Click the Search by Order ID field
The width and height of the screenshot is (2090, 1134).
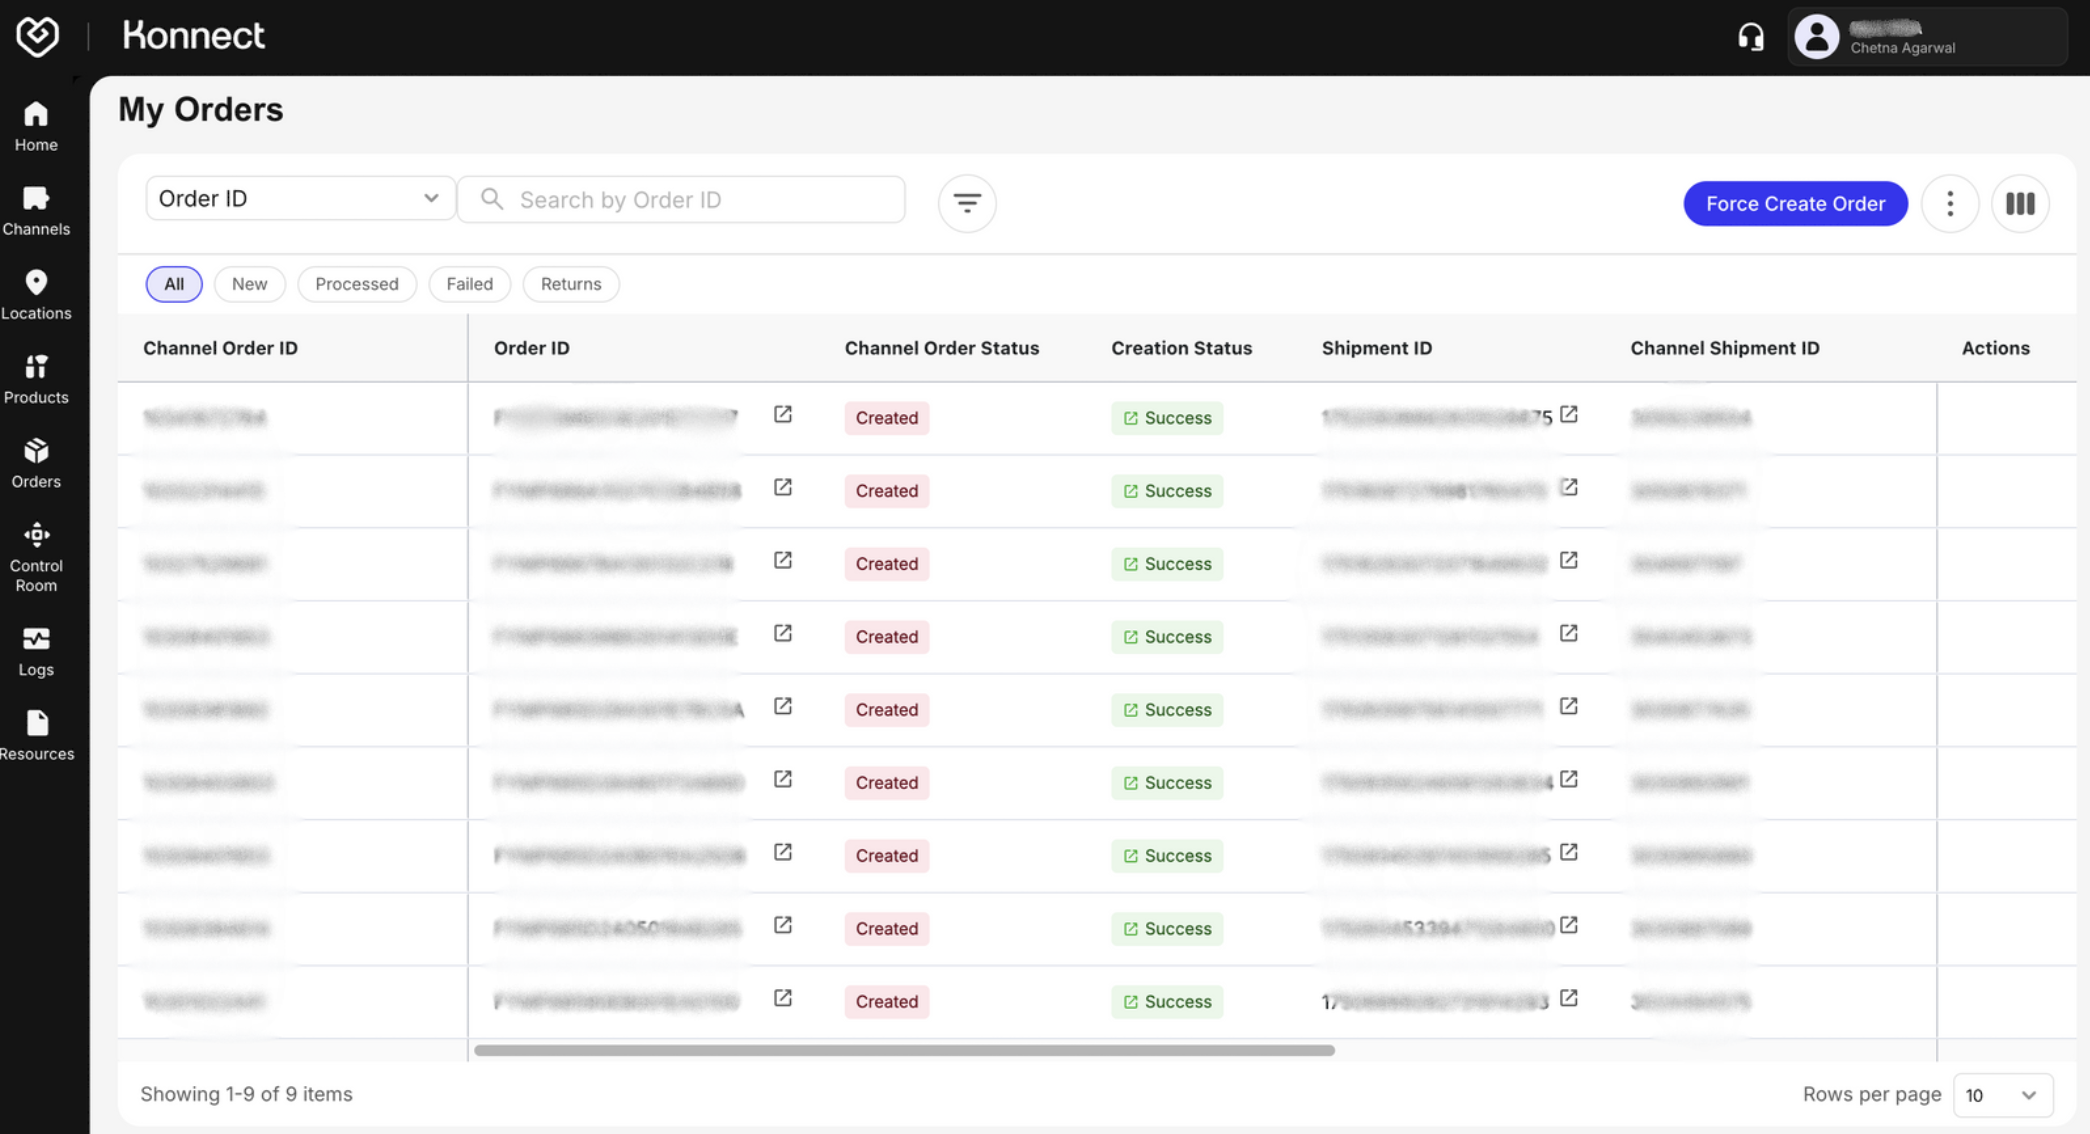(682, 199)
